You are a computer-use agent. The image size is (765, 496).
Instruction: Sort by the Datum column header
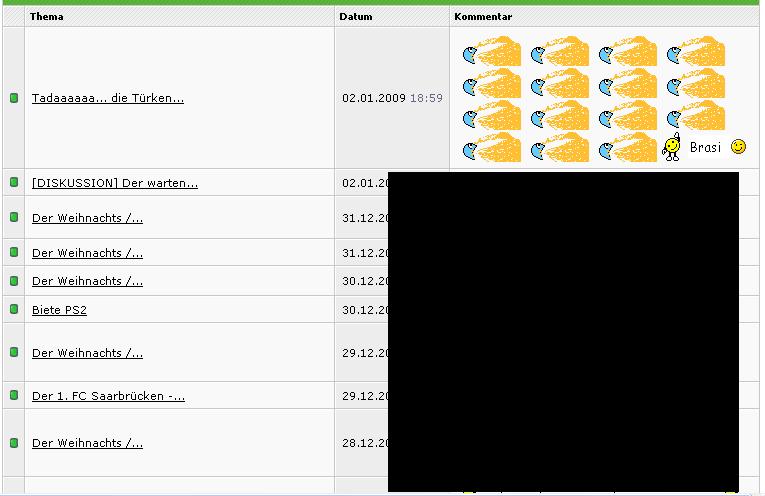[x=355, y=17]
